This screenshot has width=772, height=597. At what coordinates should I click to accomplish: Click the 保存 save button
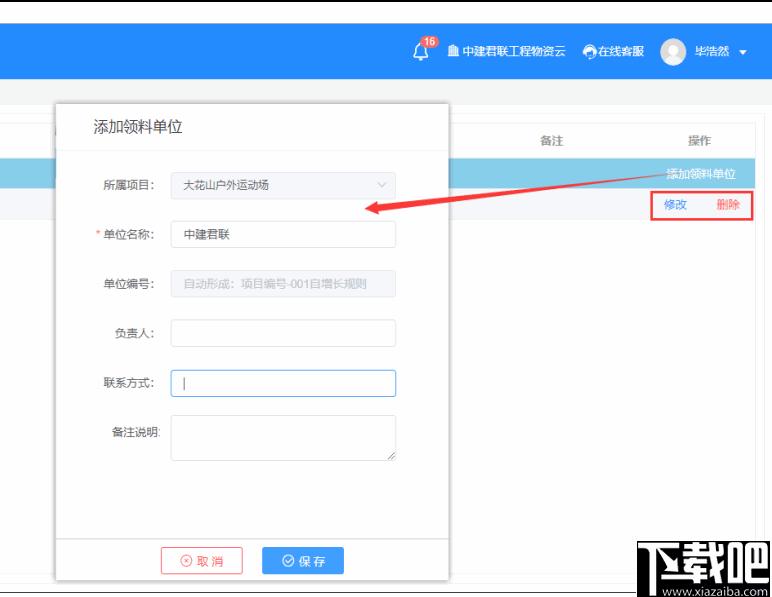tap(303, 561)
